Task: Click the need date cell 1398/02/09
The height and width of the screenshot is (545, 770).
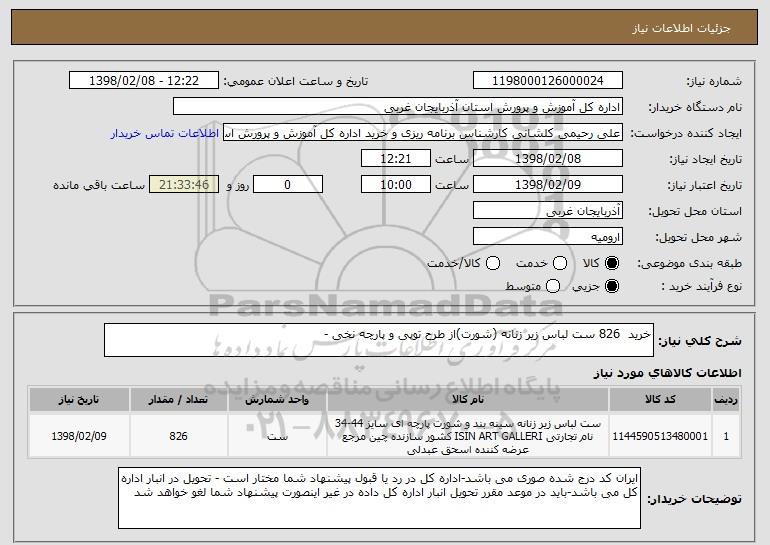Action: pyautogui.click(x=79, y=436)
